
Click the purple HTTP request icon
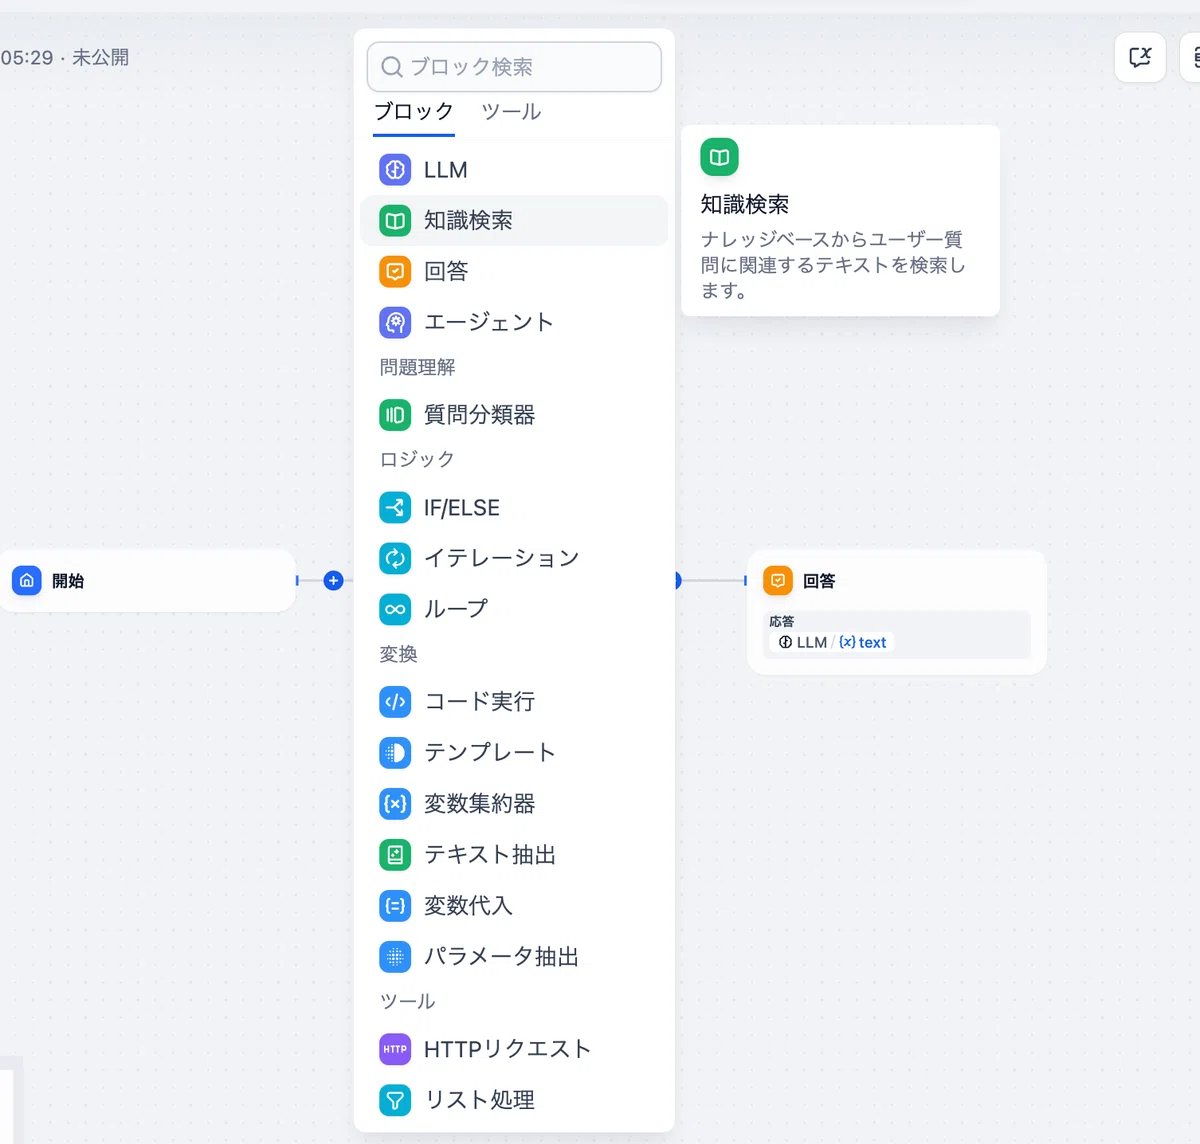tap(395, 1049)
